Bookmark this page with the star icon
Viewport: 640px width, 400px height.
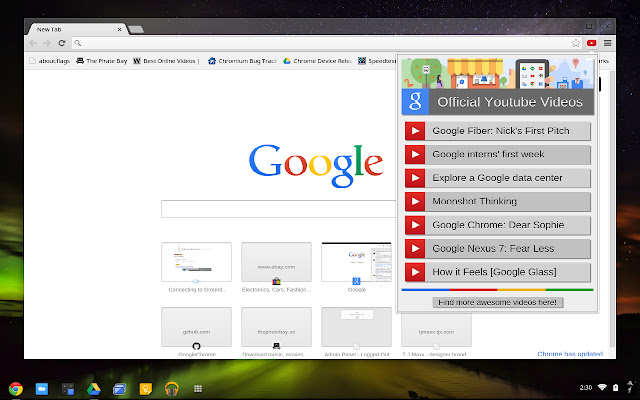point(576,43)
